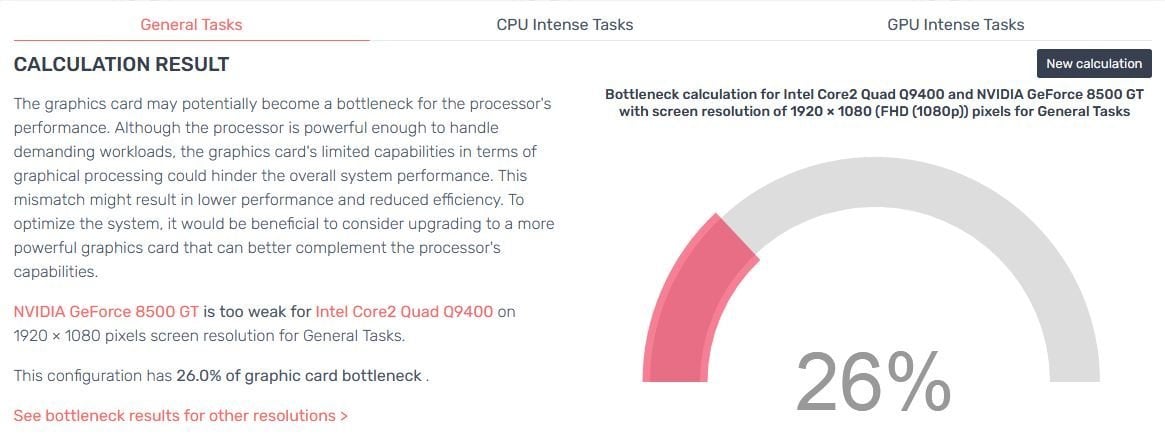This screenshot has height=444, width=1165.
Task: Open the NVIDIA GeForce 8500 GT link
Action: (x=106, y=311)
